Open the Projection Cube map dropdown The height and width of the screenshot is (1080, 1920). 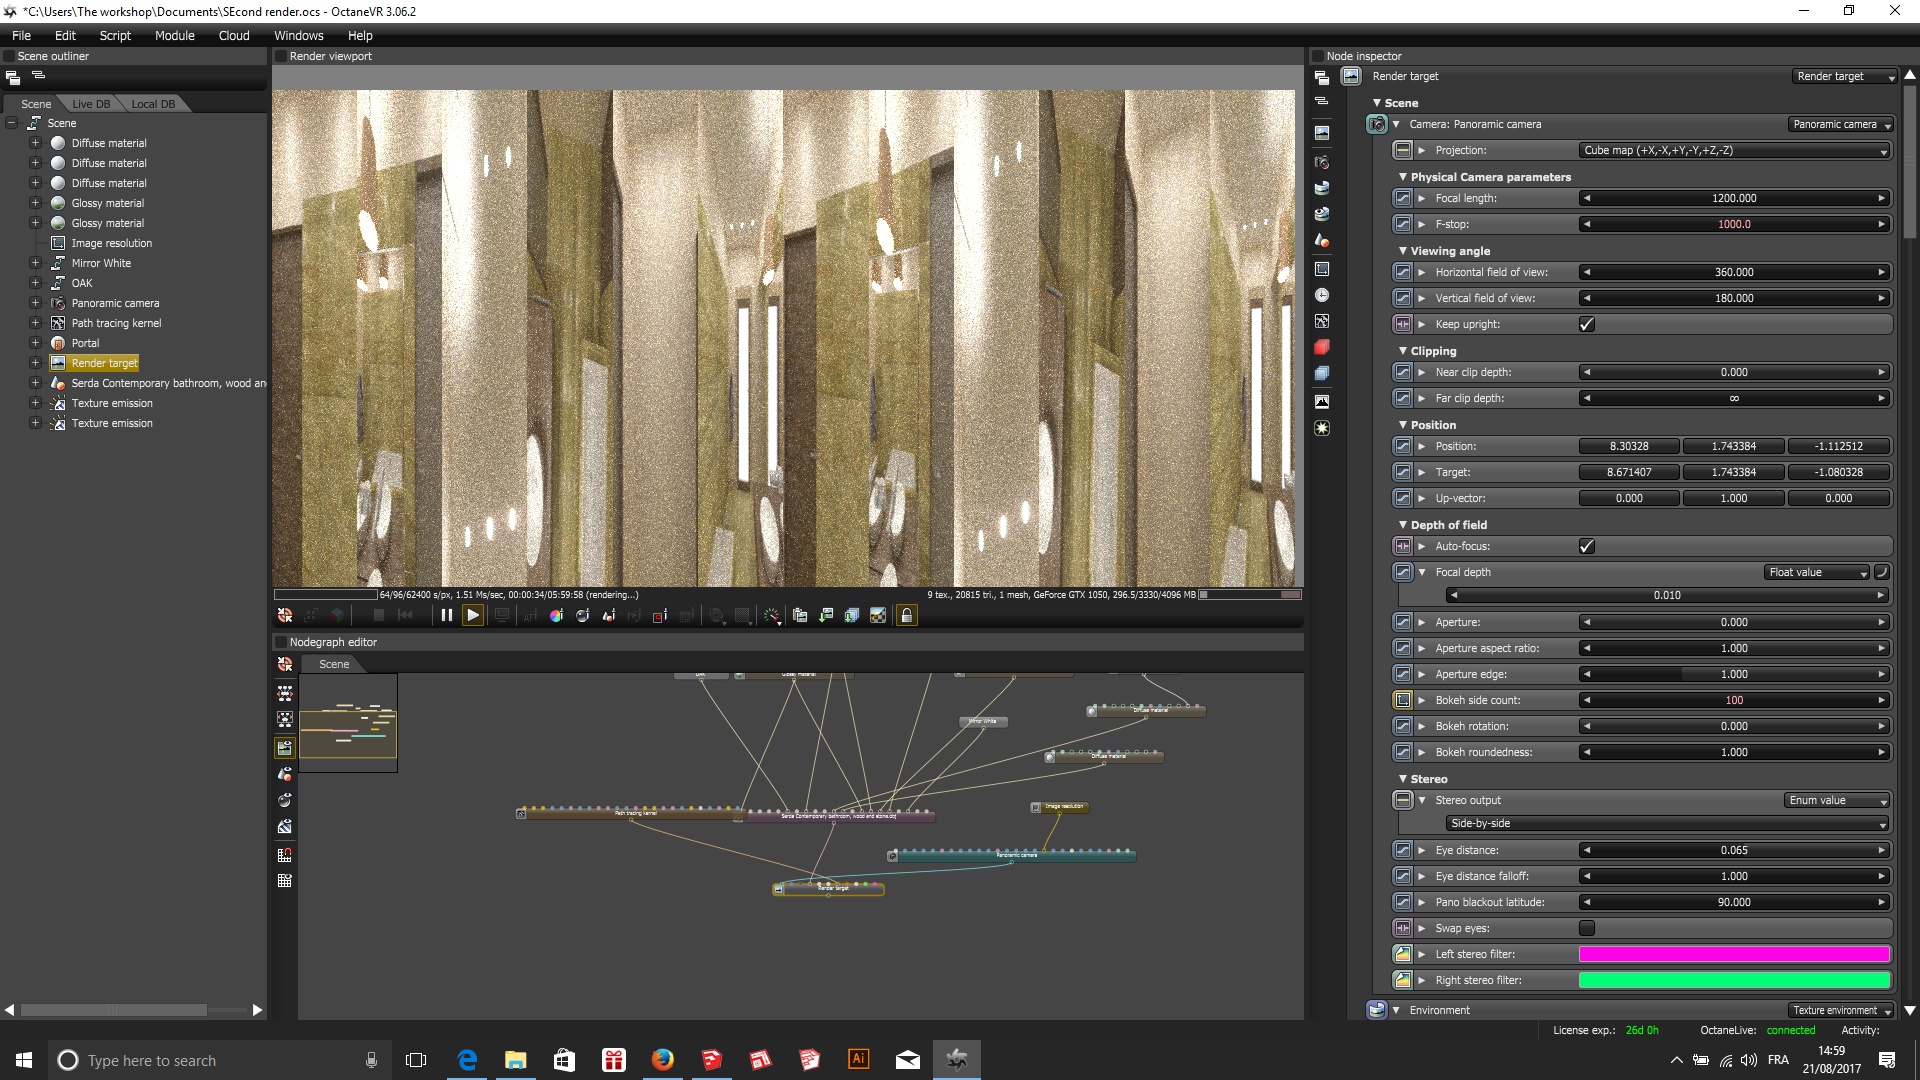(1735, 150)
